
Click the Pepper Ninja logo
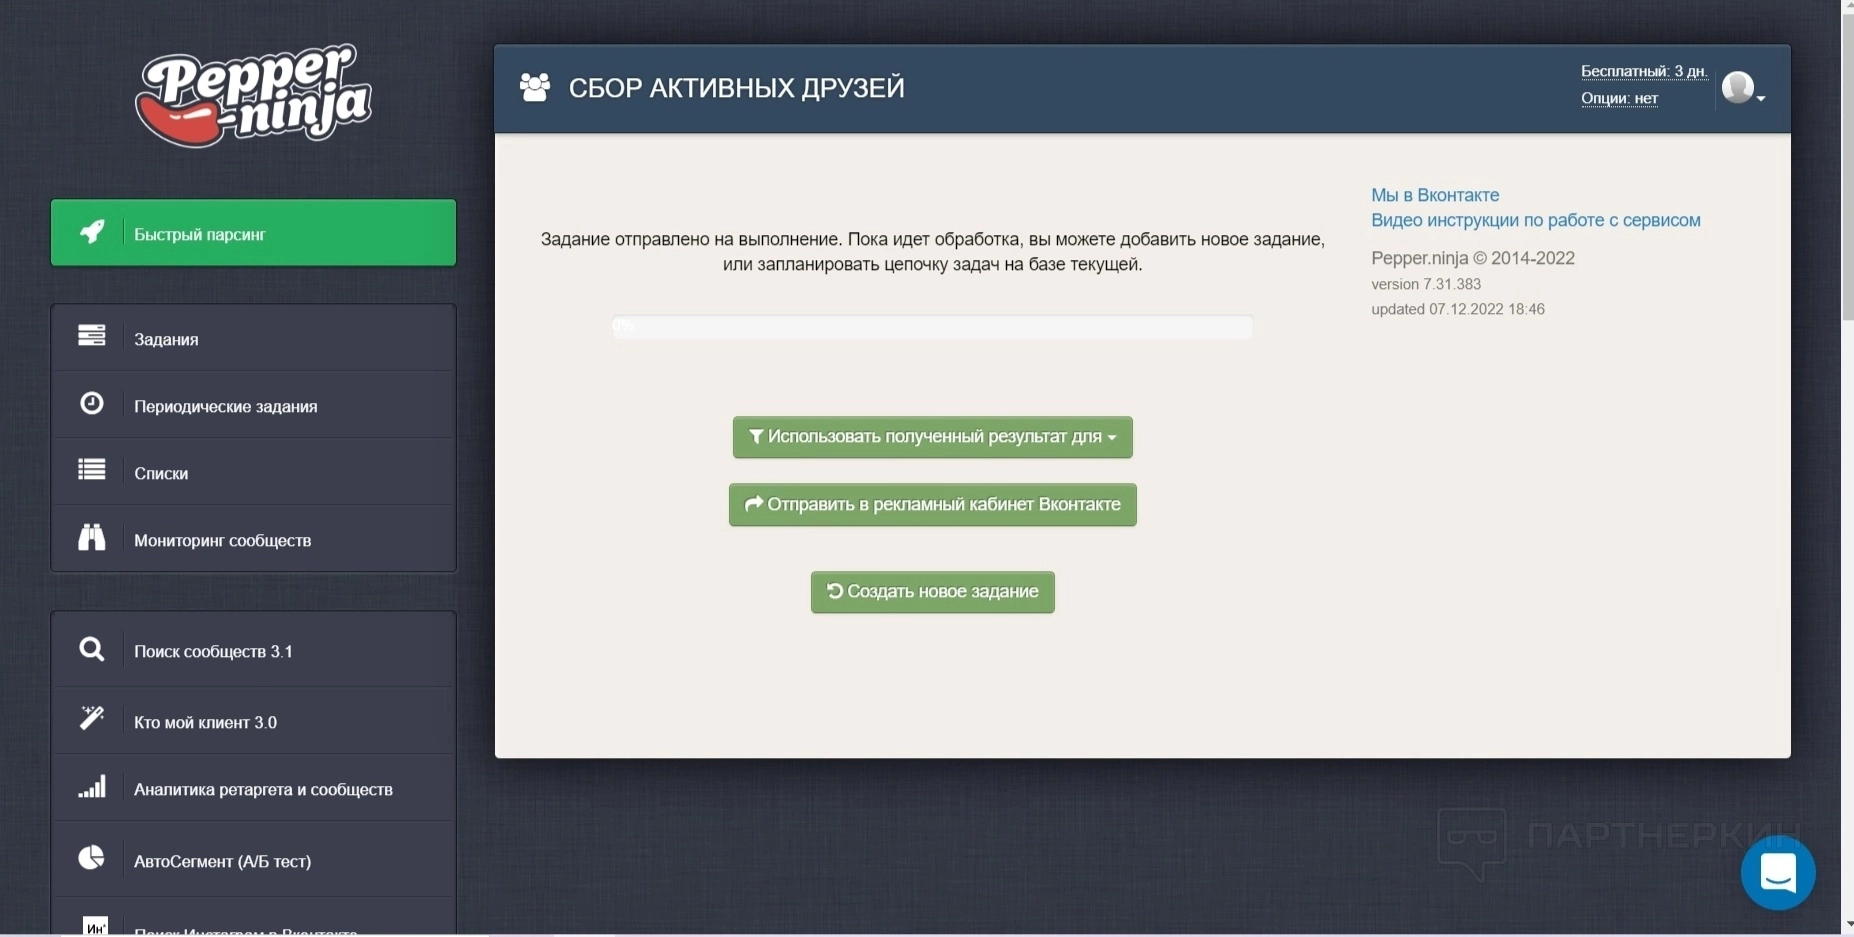coord(253,95)
